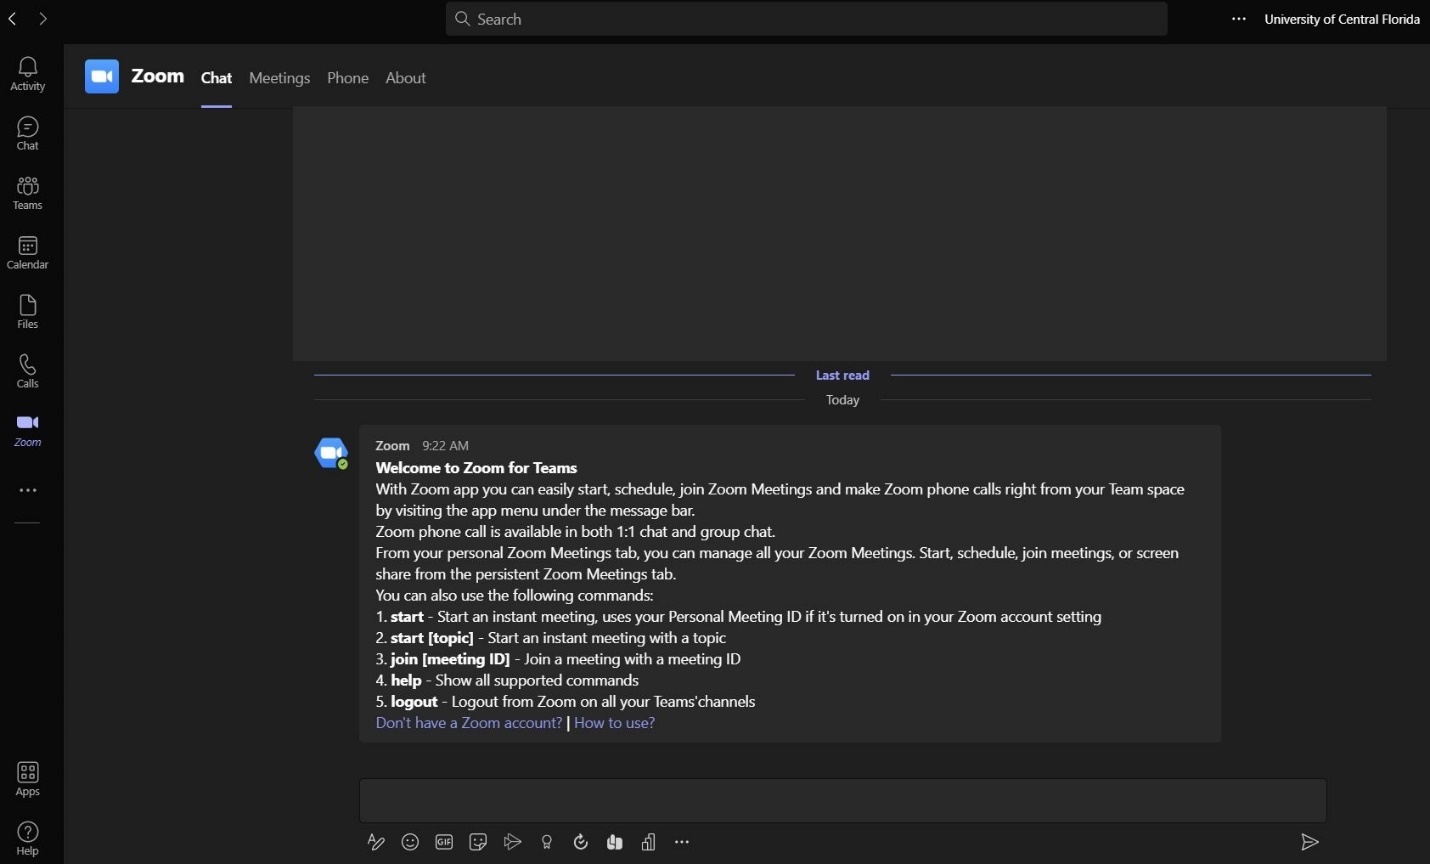Click the message compose box
This screenshot has width=1430, height=864.
[843, 801]
